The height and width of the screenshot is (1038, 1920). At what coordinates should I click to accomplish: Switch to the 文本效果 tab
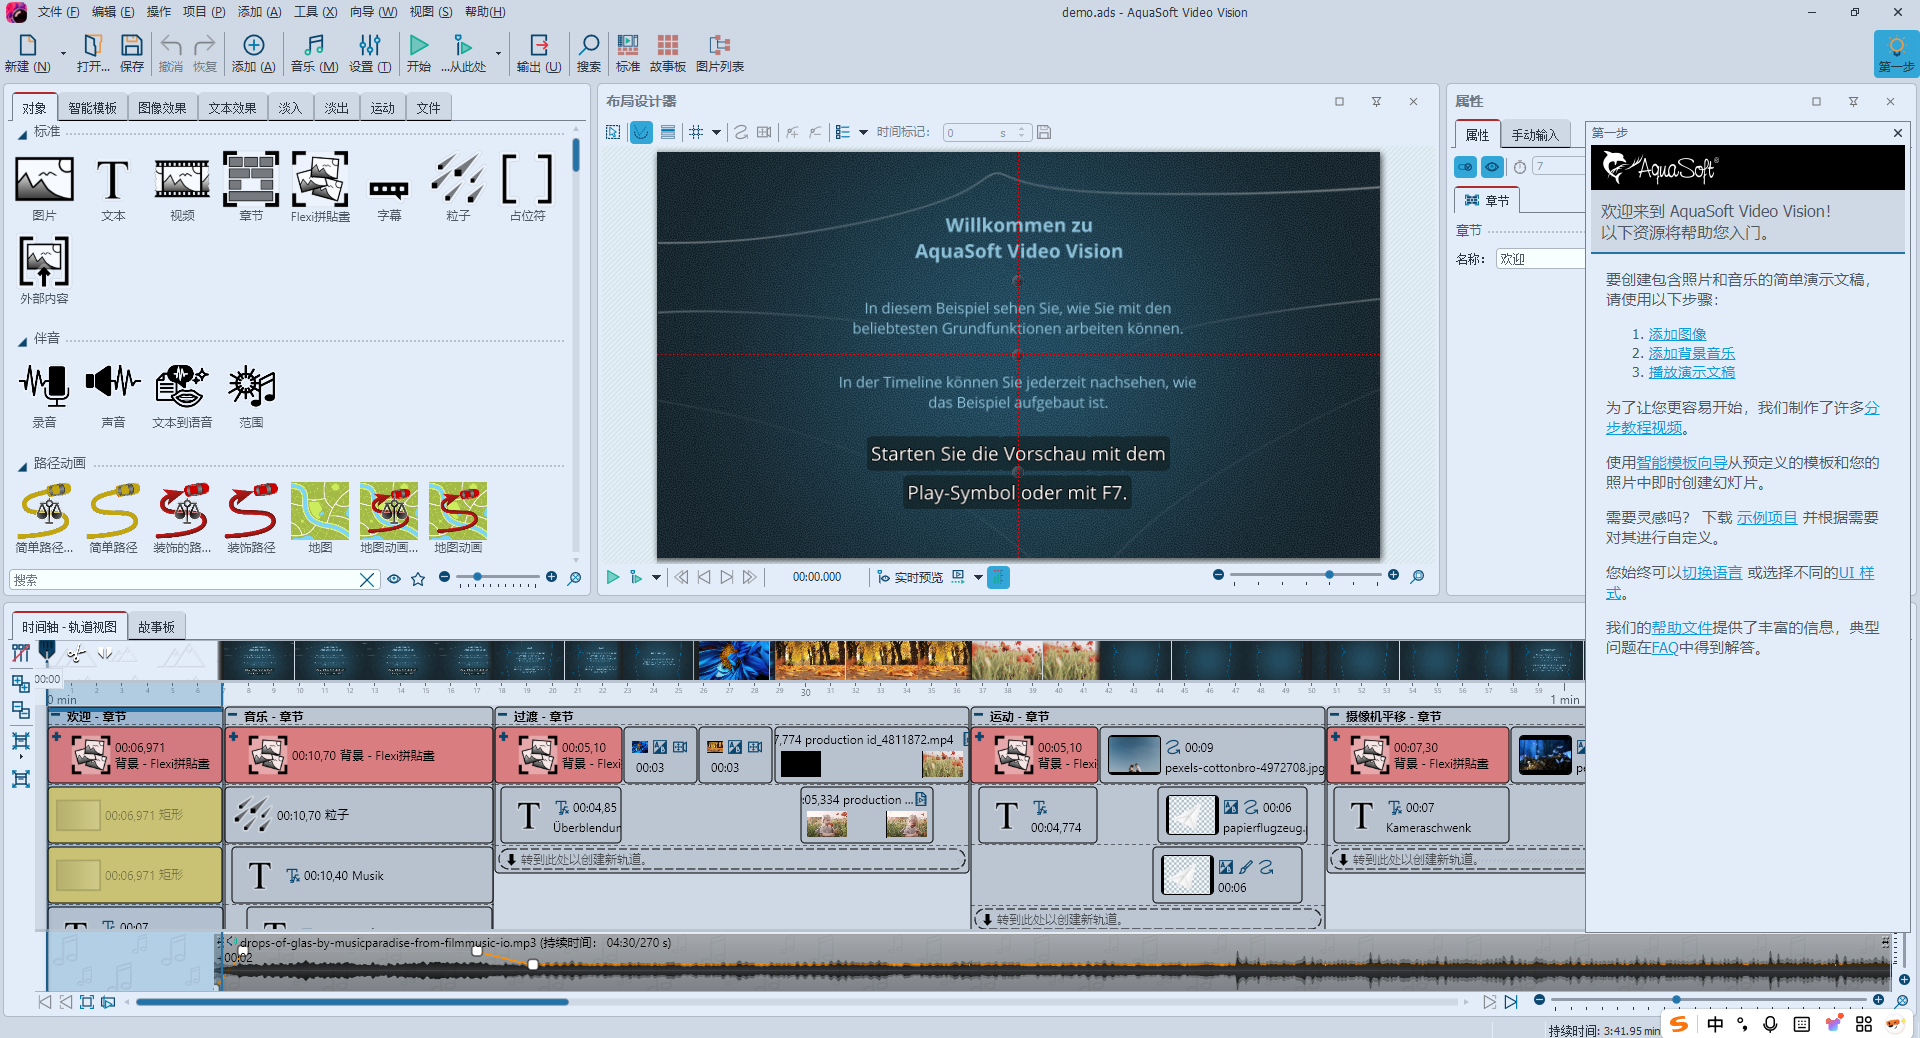(x=232, y=108)
